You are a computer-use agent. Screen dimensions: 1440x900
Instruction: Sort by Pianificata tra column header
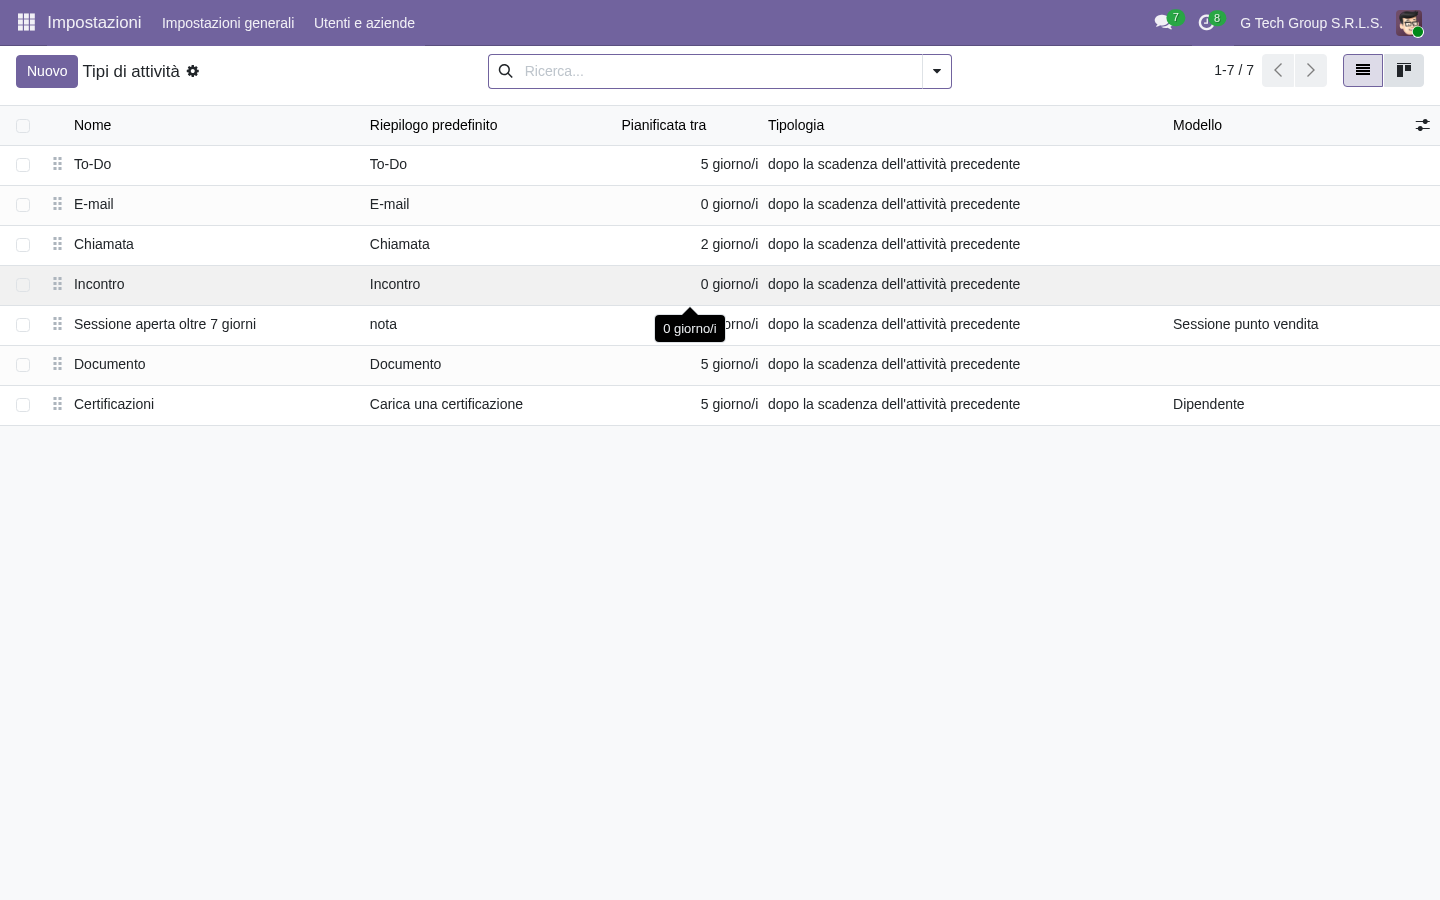click(x=664, y=125)
